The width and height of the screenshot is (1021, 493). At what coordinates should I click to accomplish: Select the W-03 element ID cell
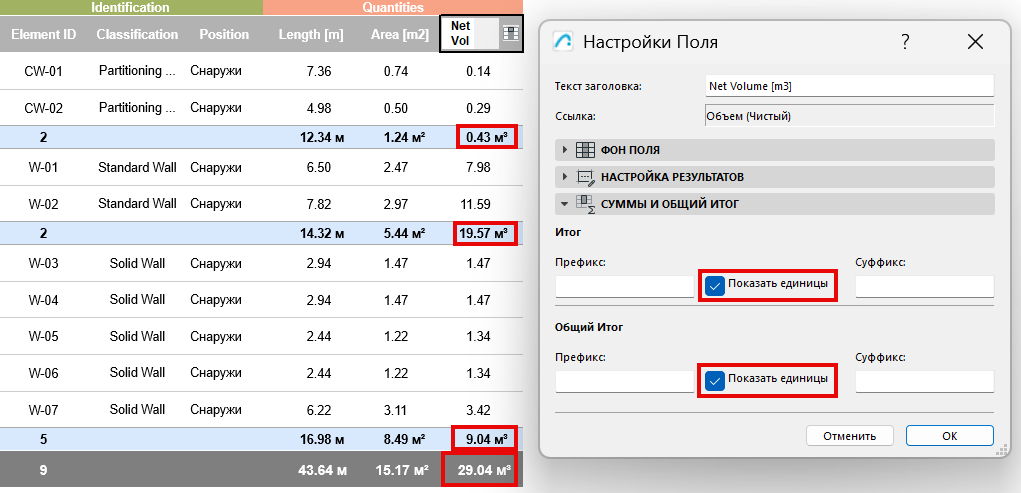point(44,263)
